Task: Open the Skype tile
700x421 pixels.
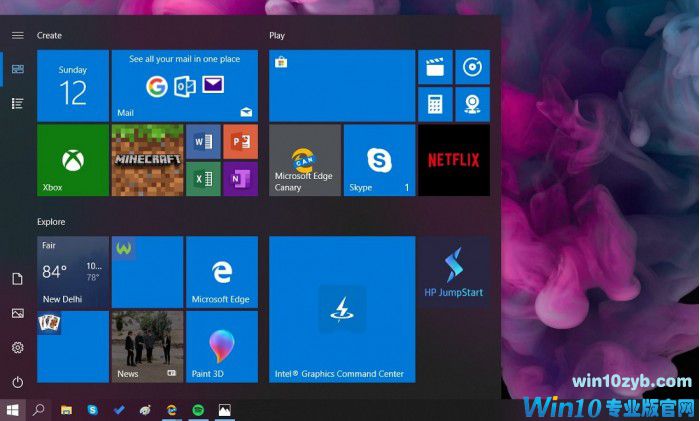Action: click(x=379, y=160)
